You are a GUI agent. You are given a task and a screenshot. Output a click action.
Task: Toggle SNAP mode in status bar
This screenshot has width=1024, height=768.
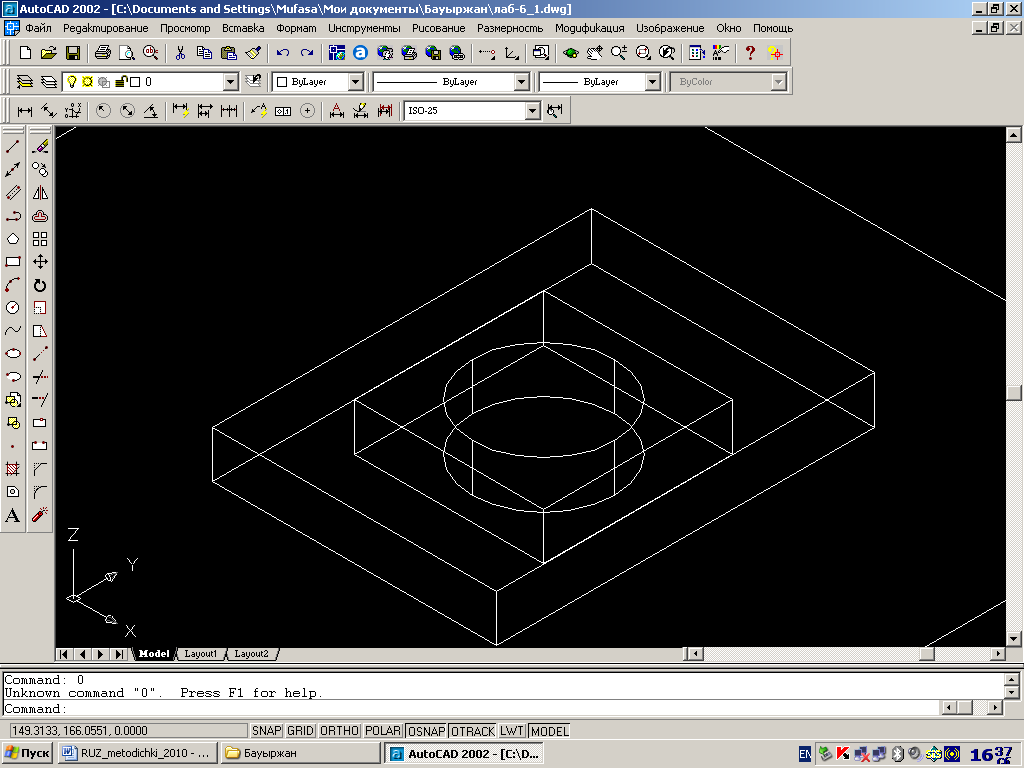(x=266, y=731)
